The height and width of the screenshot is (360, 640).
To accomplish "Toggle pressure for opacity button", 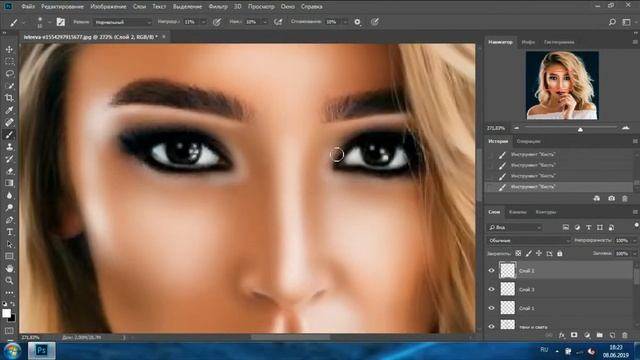I will tap(217, 22).
